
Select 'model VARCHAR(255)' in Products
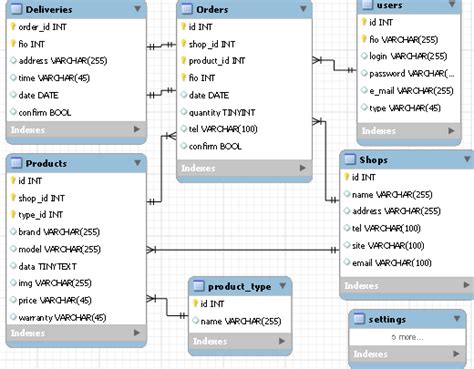click(59, 249)
